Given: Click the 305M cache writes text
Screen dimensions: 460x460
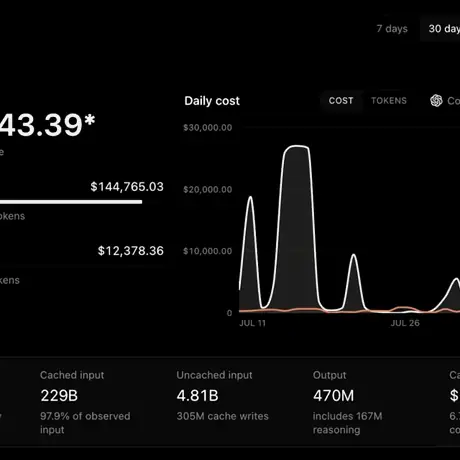Looking at the screenshot, I should pos(223,416).
